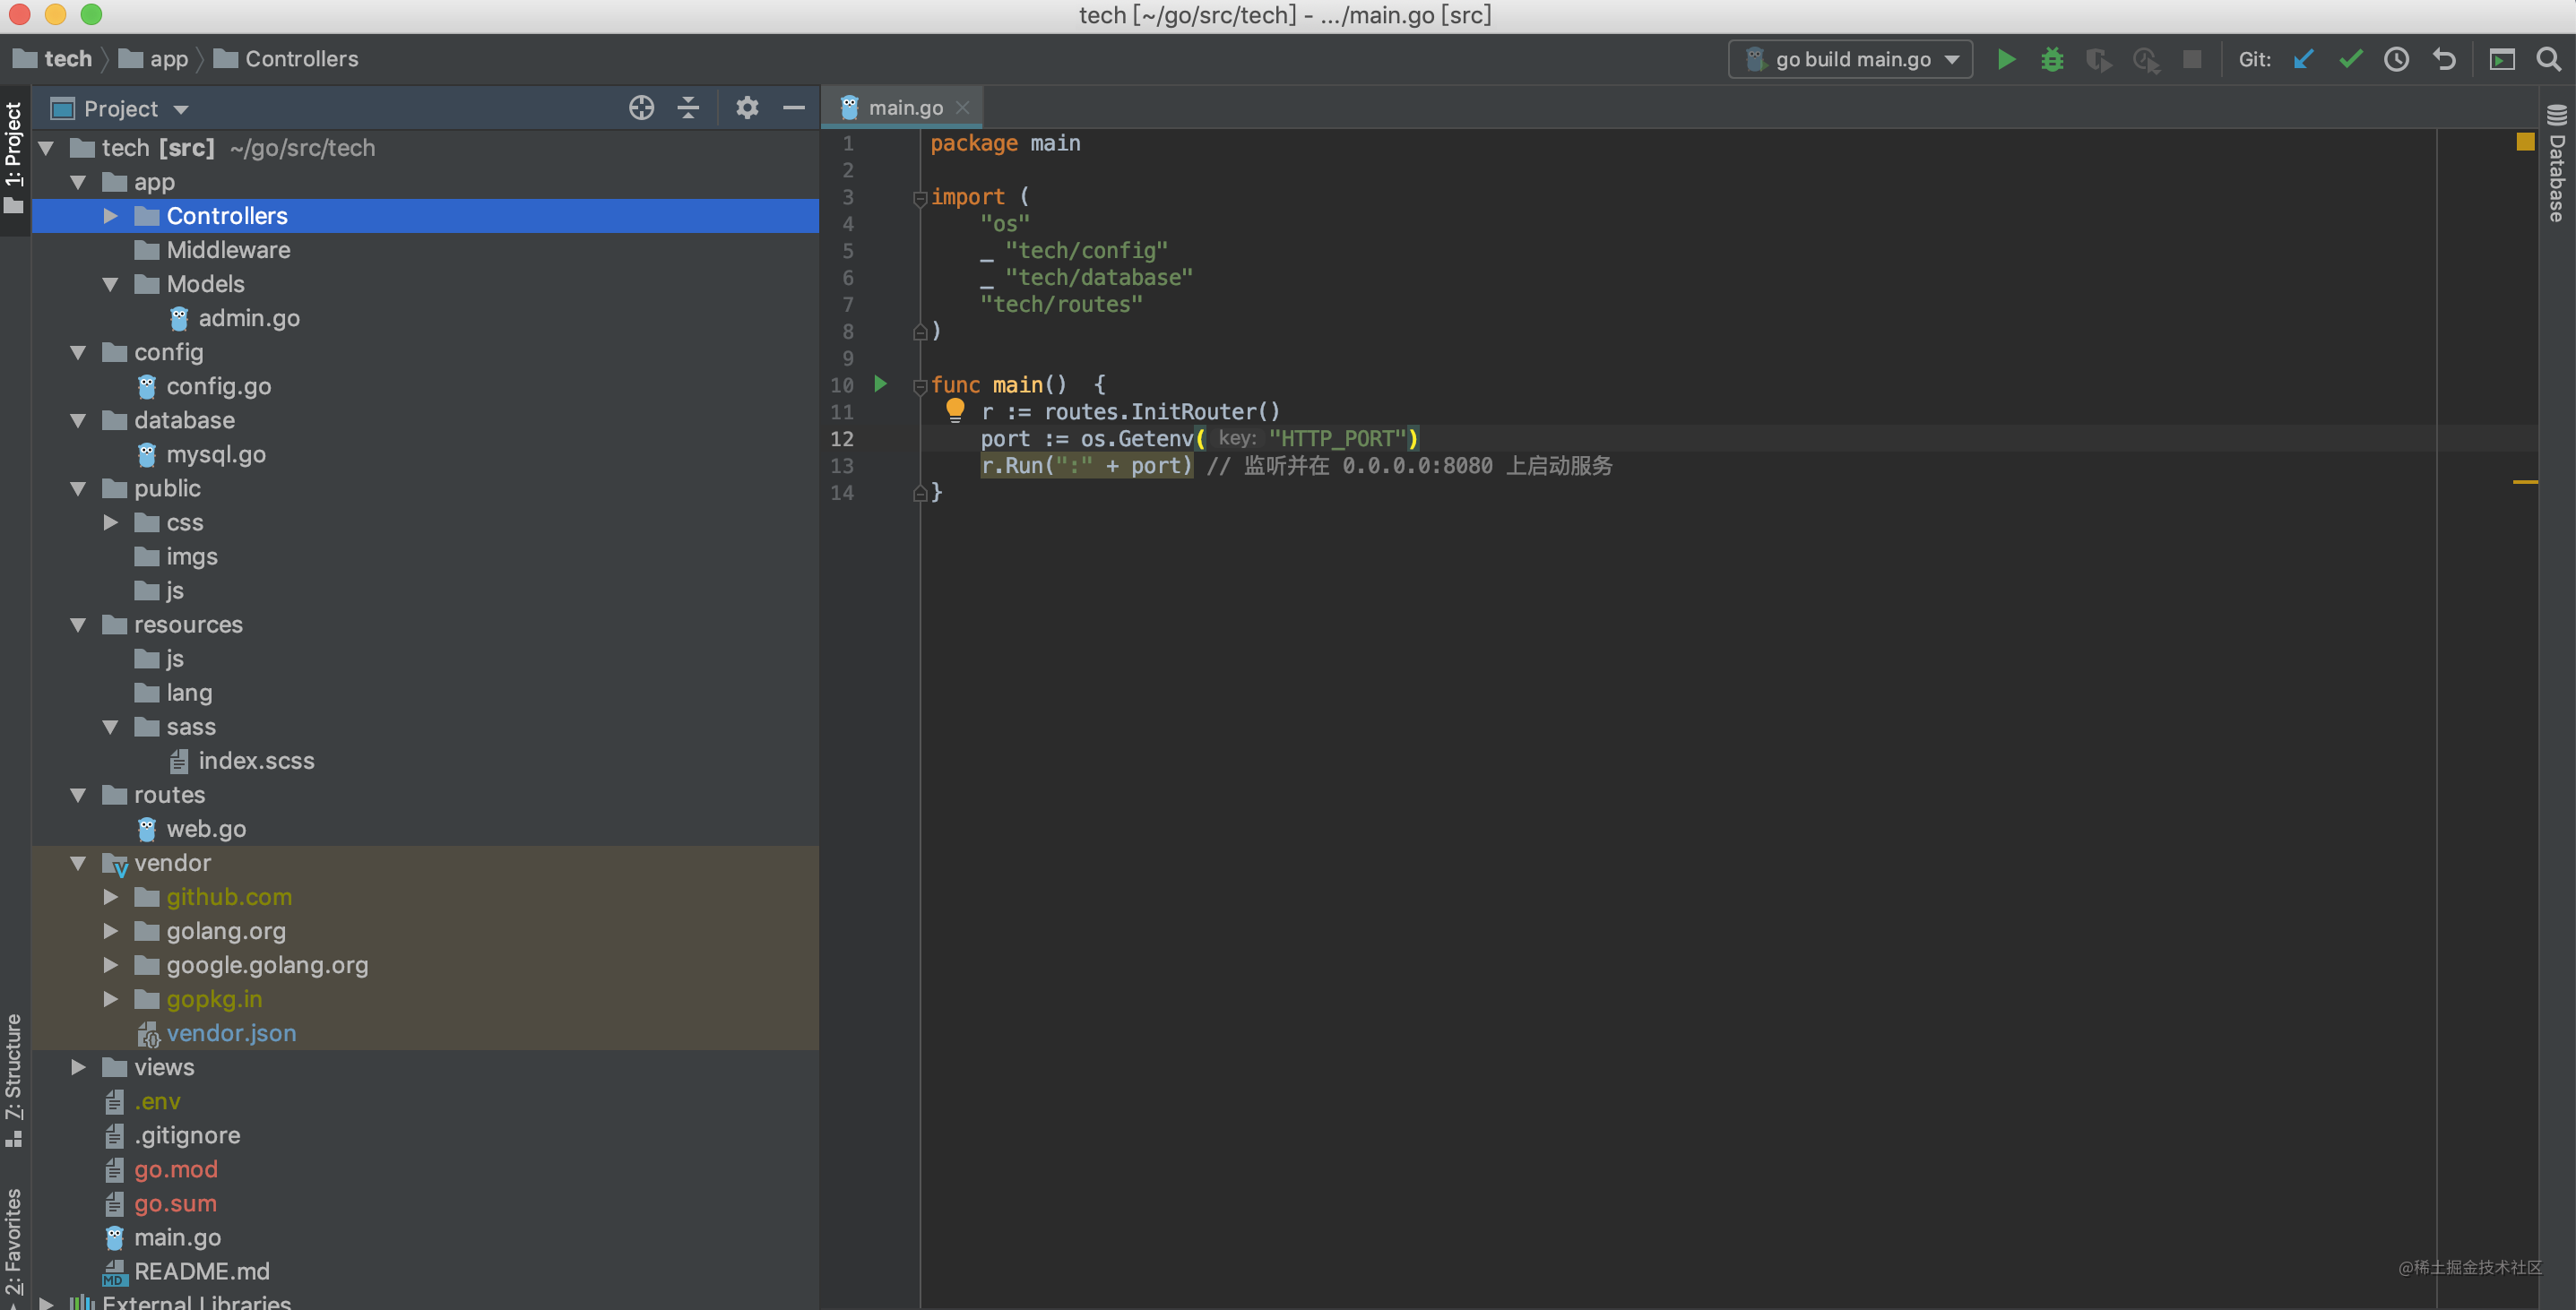Click the locate/scroll-from-source target icon

pos(641,108)
